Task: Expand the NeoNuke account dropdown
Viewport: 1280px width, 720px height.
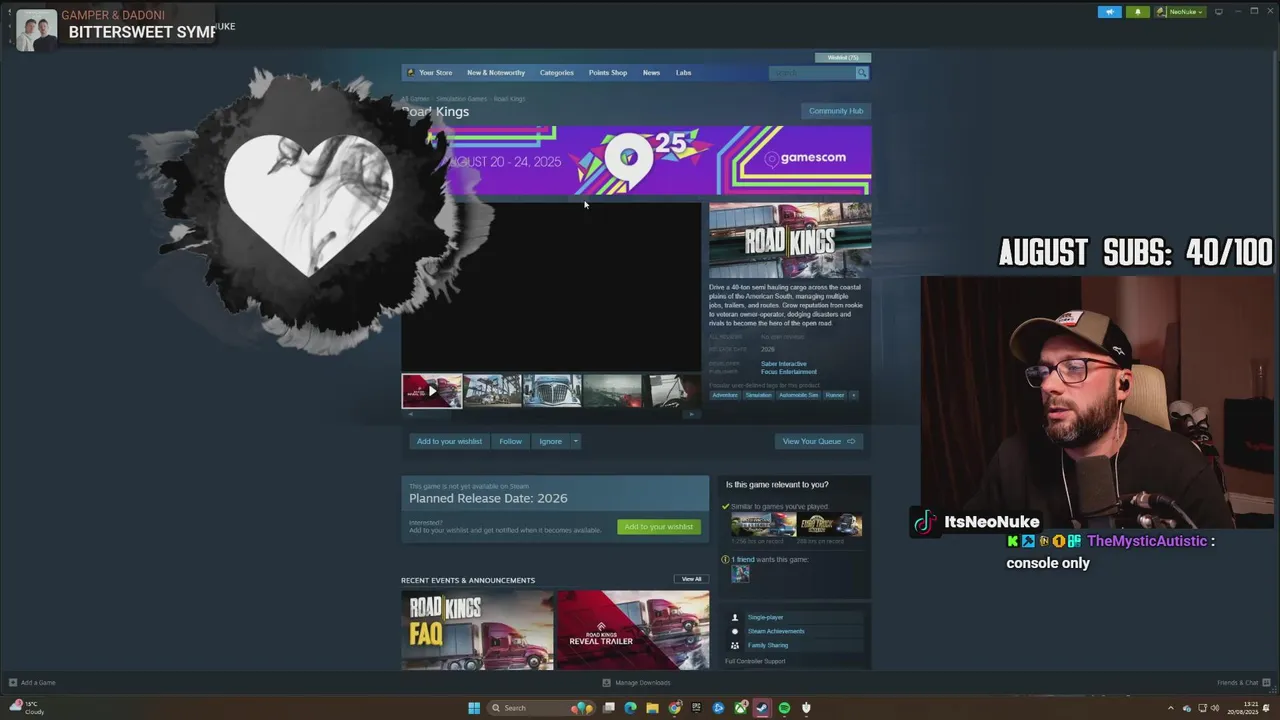Action: pos(1180,12)
